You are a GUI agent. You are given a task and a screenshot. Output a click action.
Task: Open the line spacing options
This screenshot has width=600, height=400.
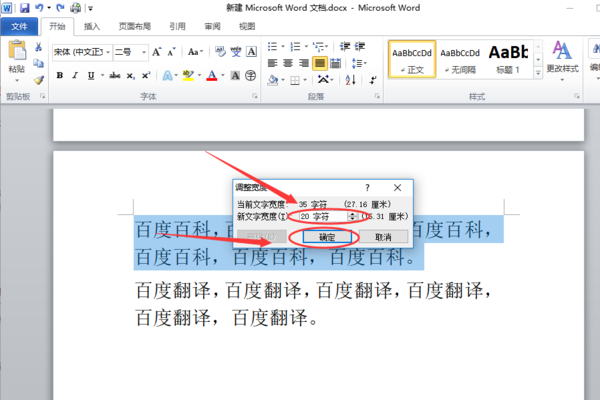(359, 63)
